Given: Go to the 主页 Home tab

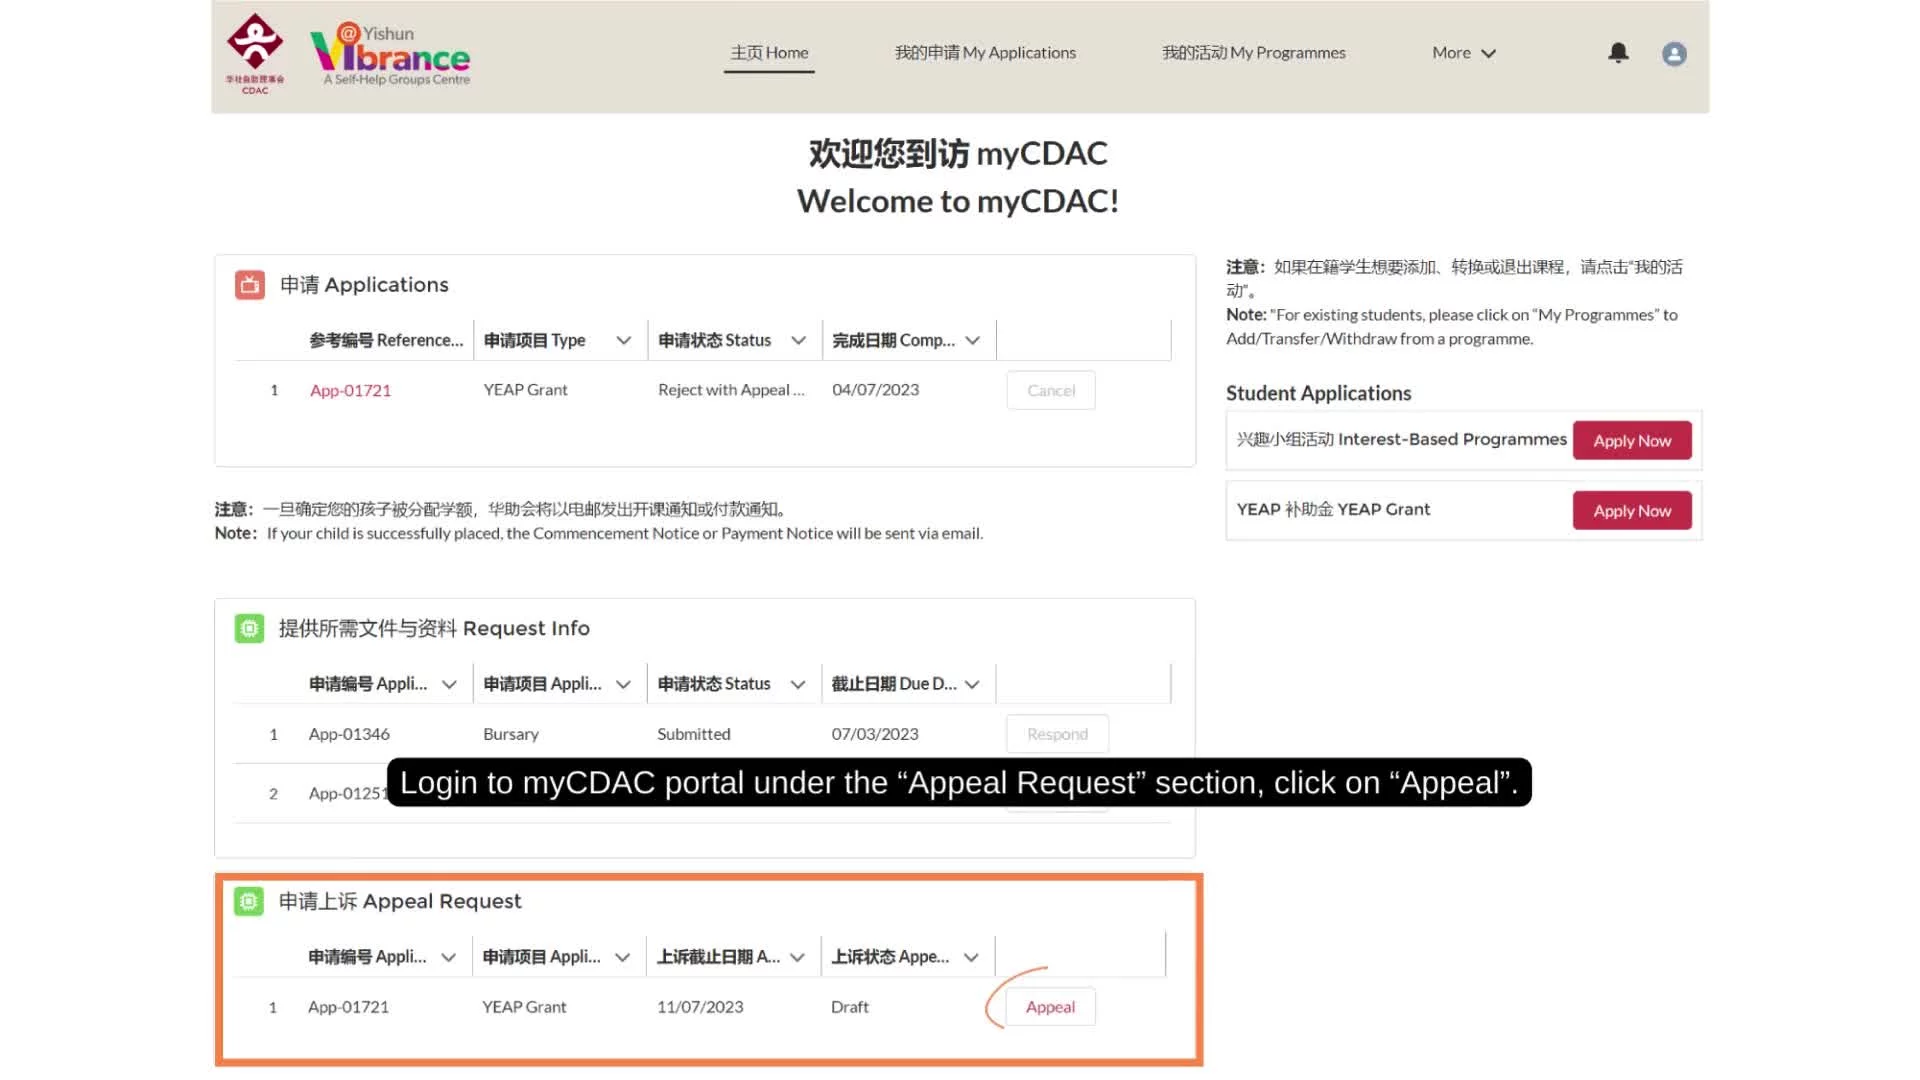Looking at the screenshot, I should click(x=769, y=53).
